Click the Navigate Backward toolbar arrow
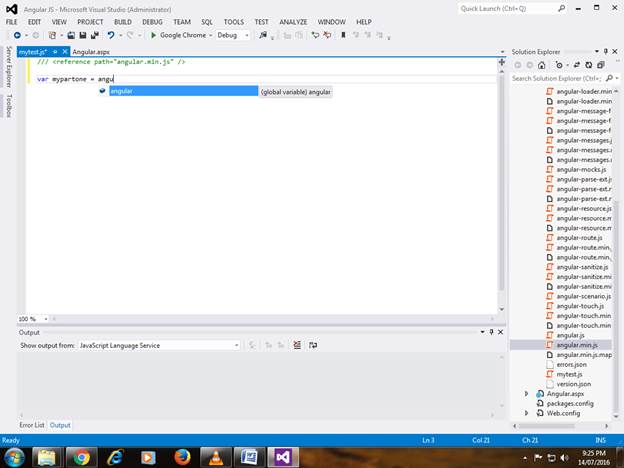This screenshot has height=468, width=624. [x=17, y=35]
